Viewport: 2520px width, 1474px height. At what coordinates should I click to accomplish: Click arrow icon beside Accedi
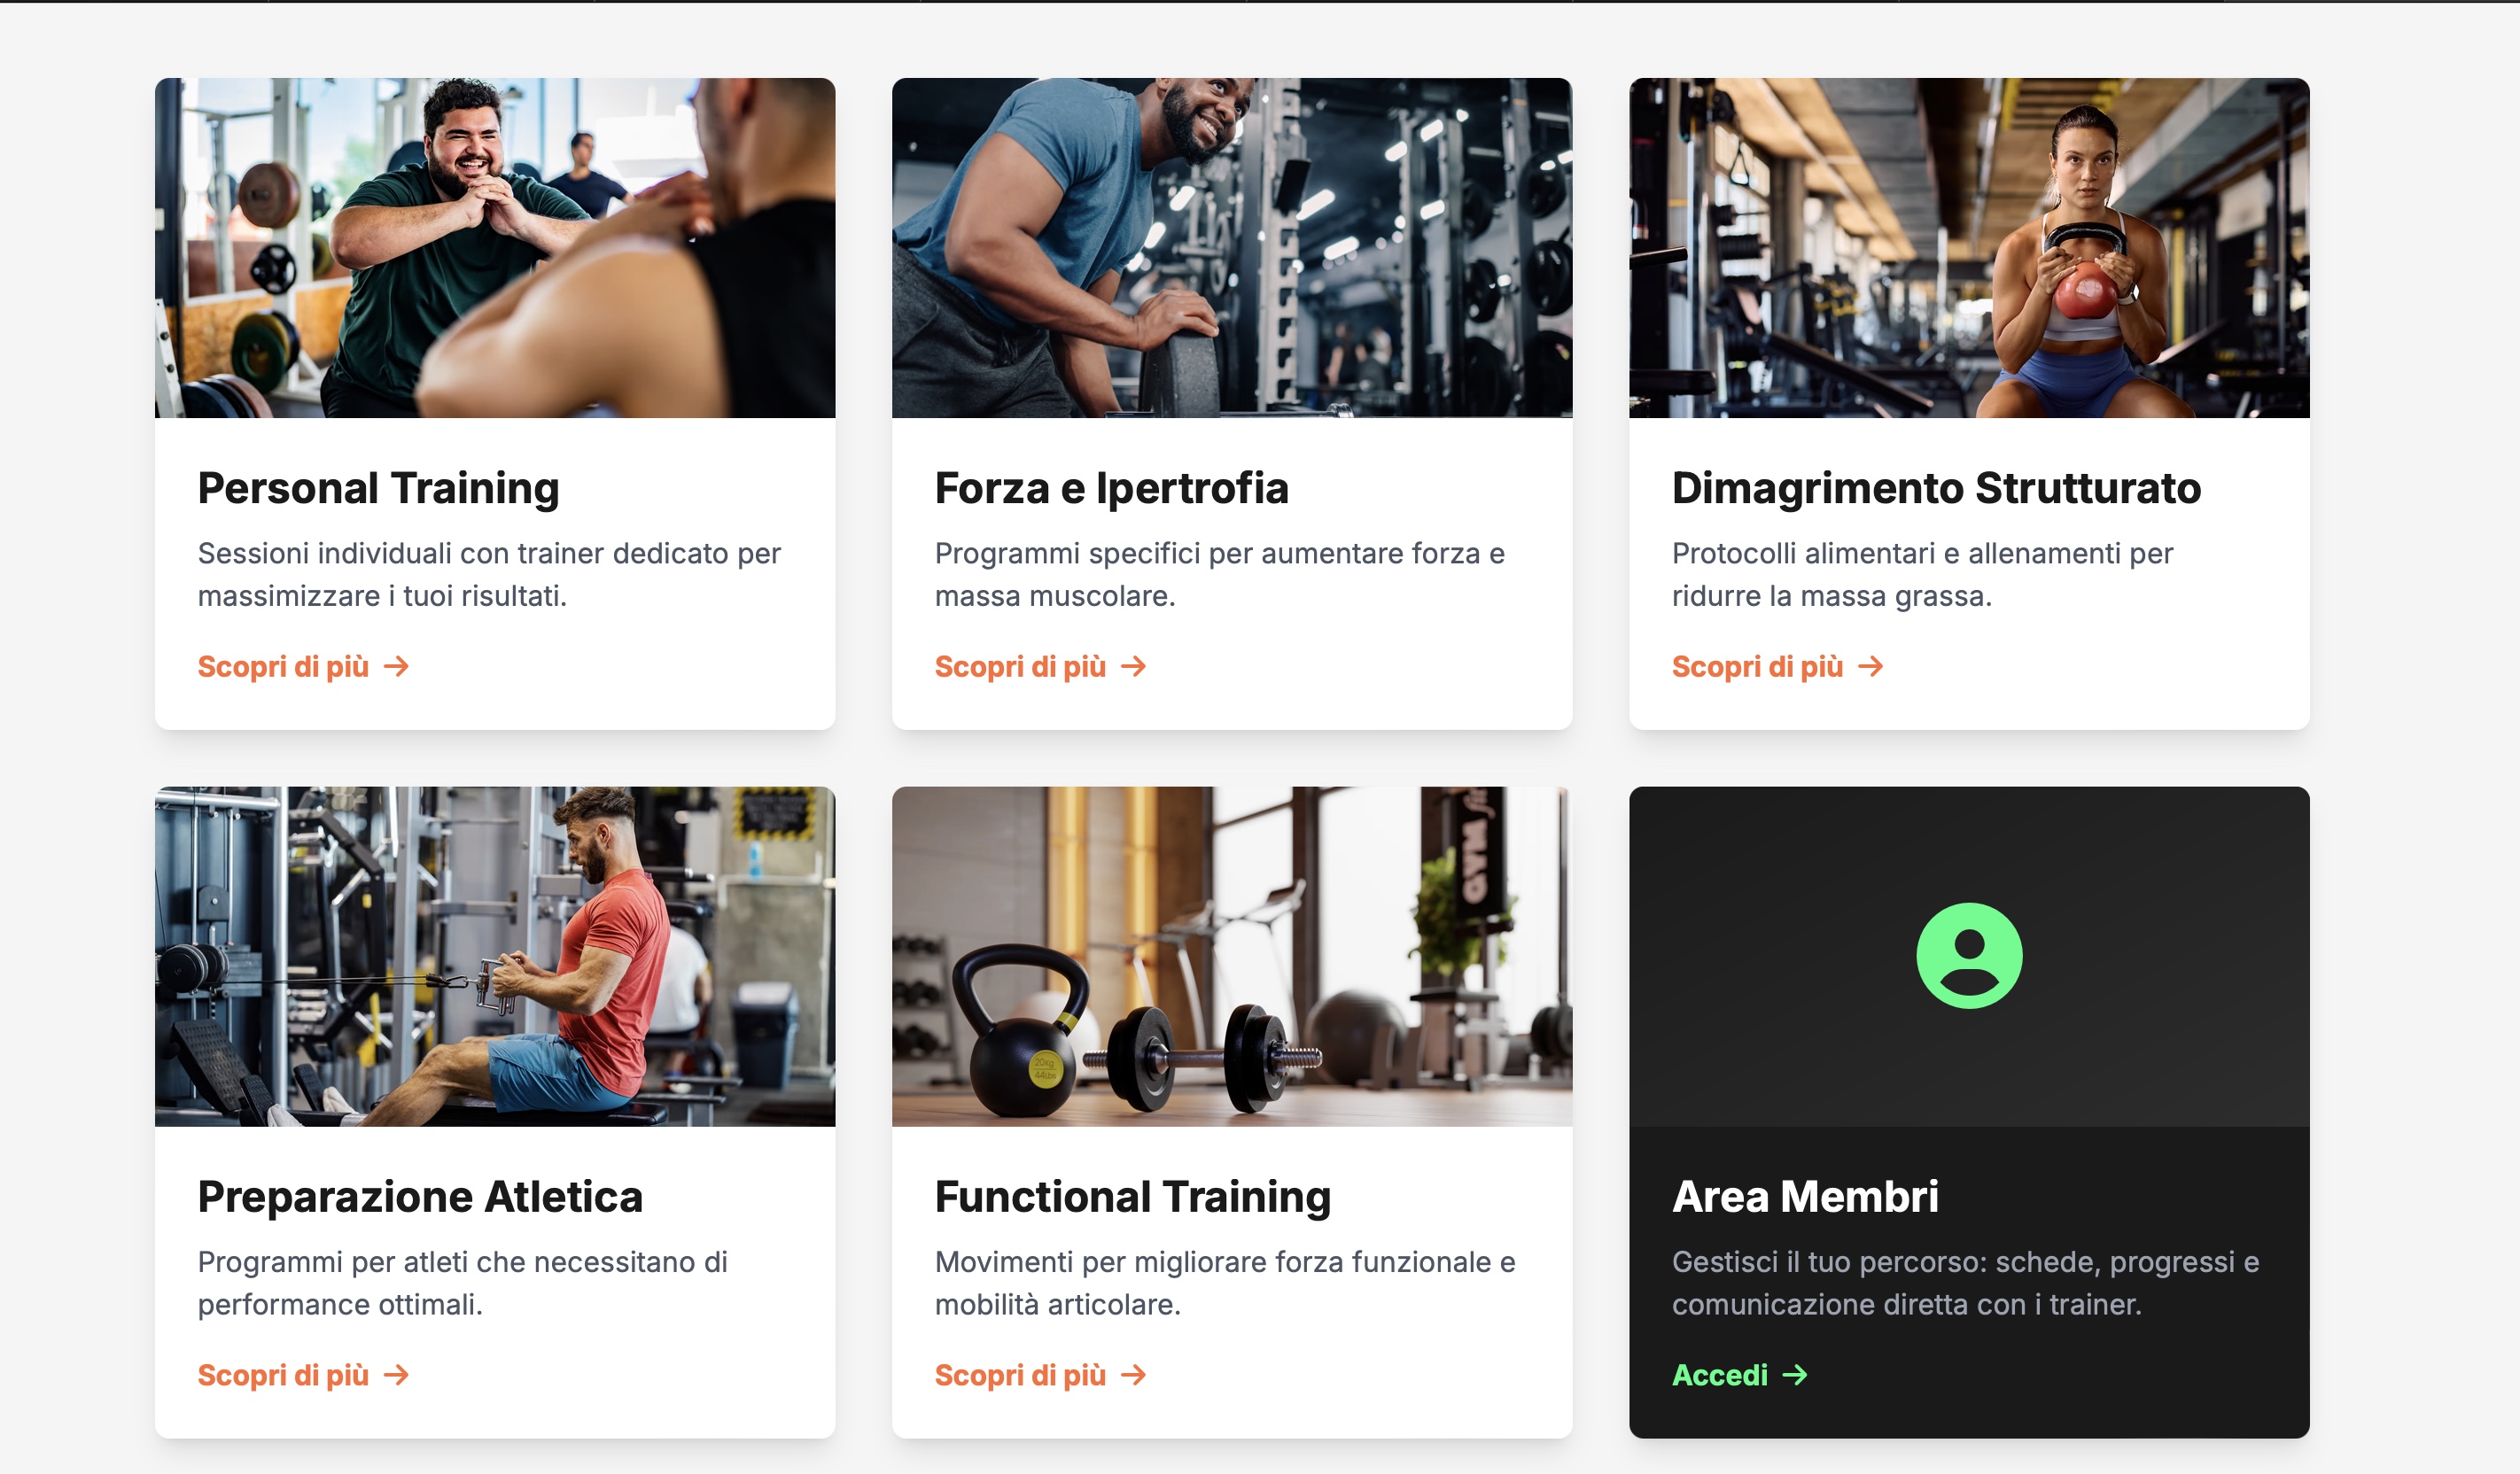coord(1794,1374)
